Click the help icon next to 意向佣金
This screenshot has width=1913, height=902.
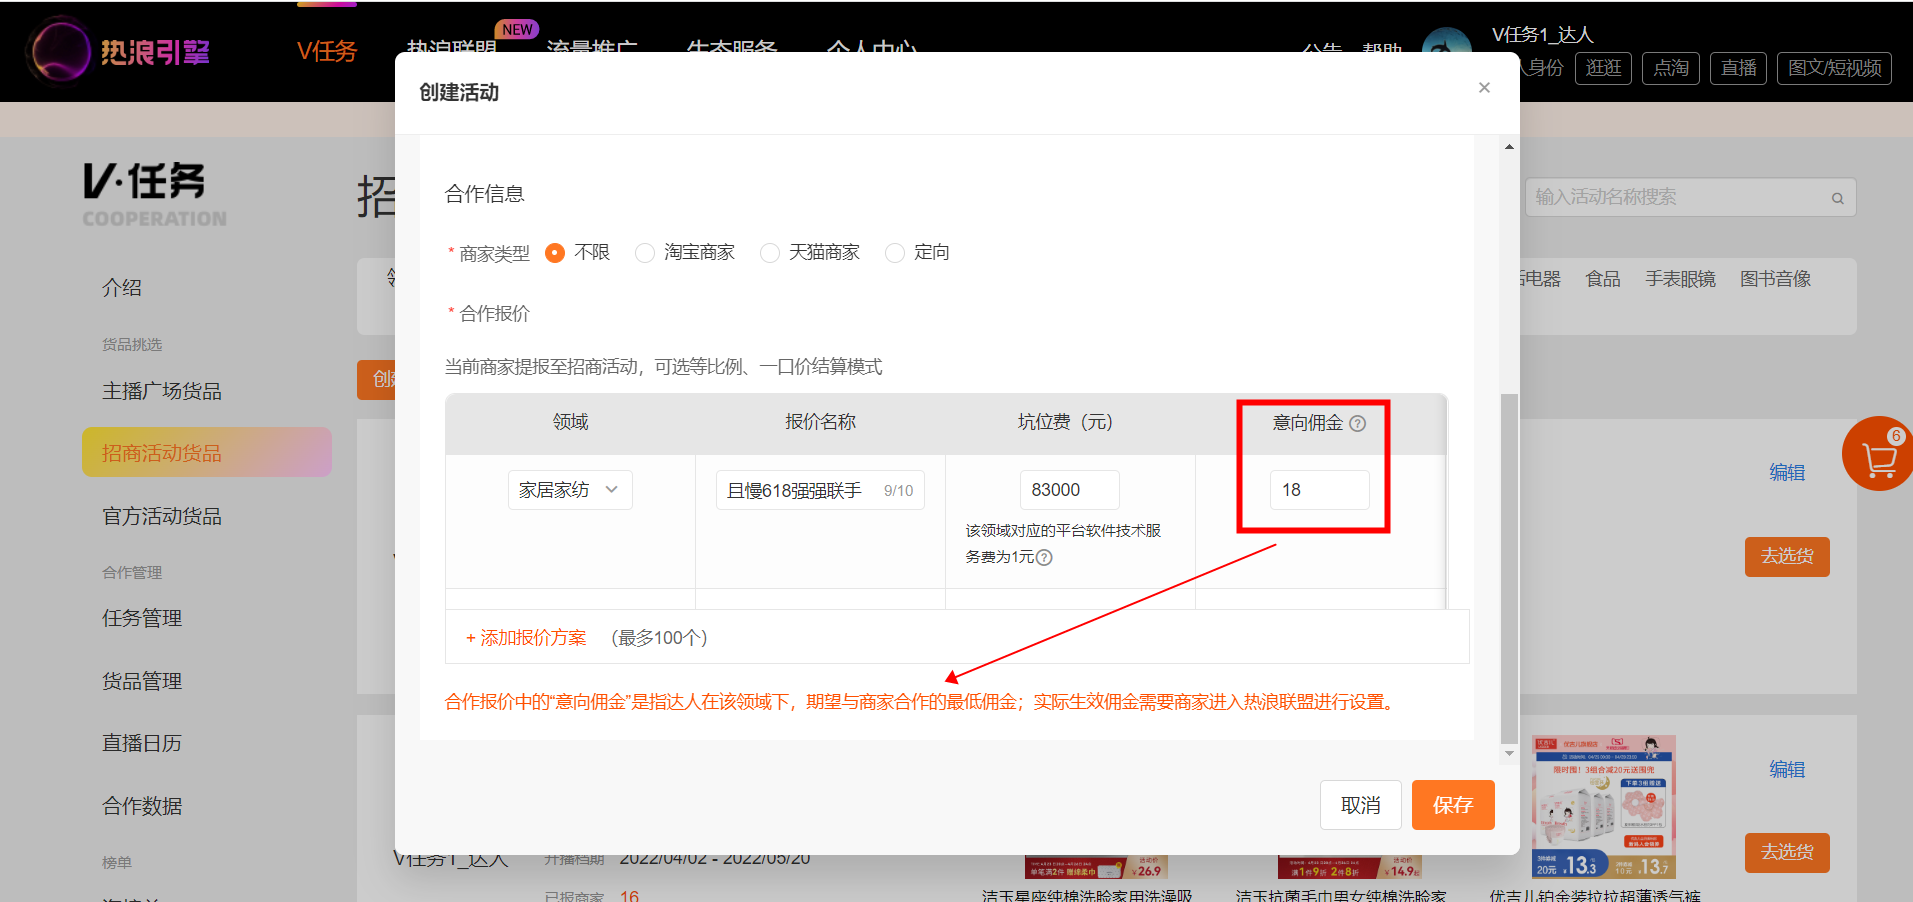(x=1357, y=423)
